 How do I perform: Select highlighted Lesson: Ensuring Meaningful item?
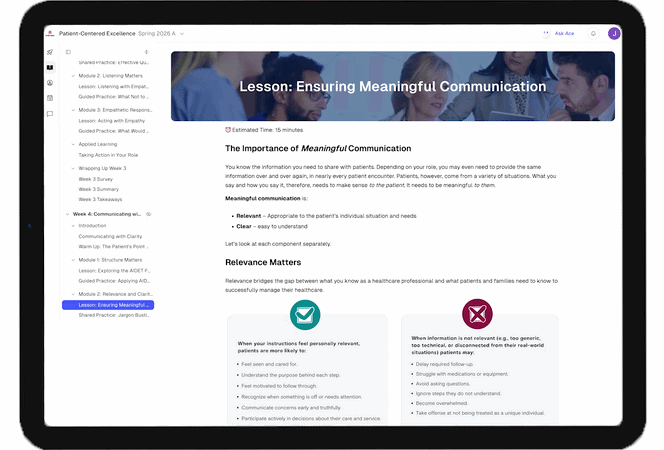[108, 305]
